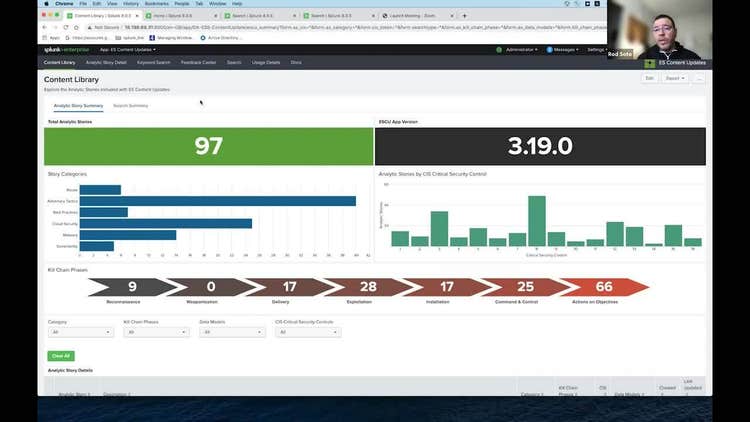
Task: Open the more options ellipsis button
Action: pos(699,78)
